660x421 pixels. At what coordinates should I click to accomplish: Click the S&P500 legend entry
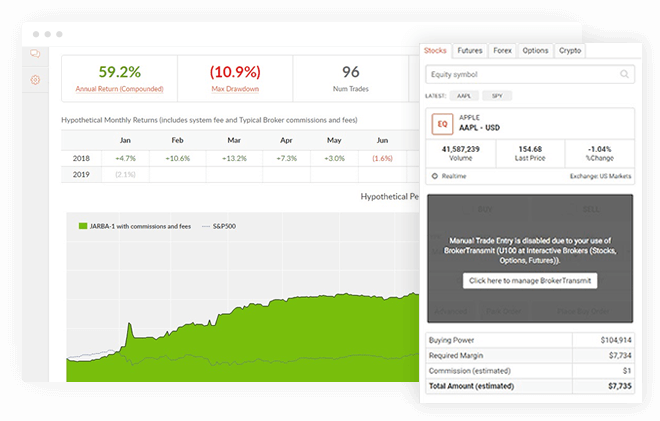pos(221,226)
